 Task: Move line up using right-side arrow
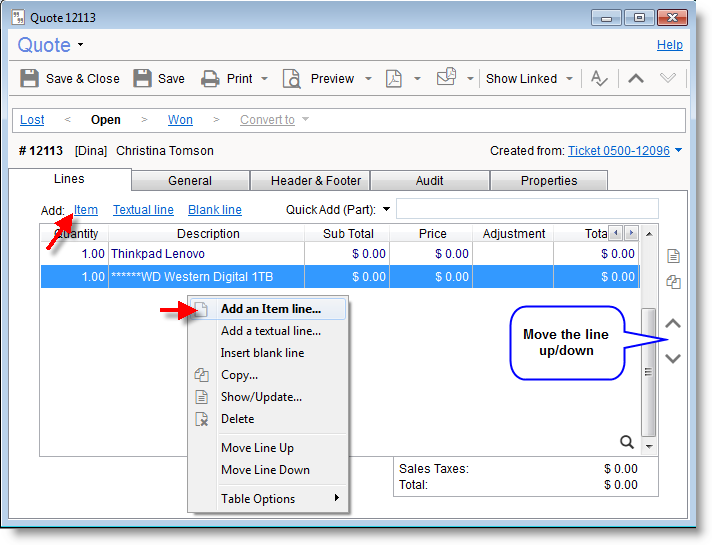(x=673, y=324)
